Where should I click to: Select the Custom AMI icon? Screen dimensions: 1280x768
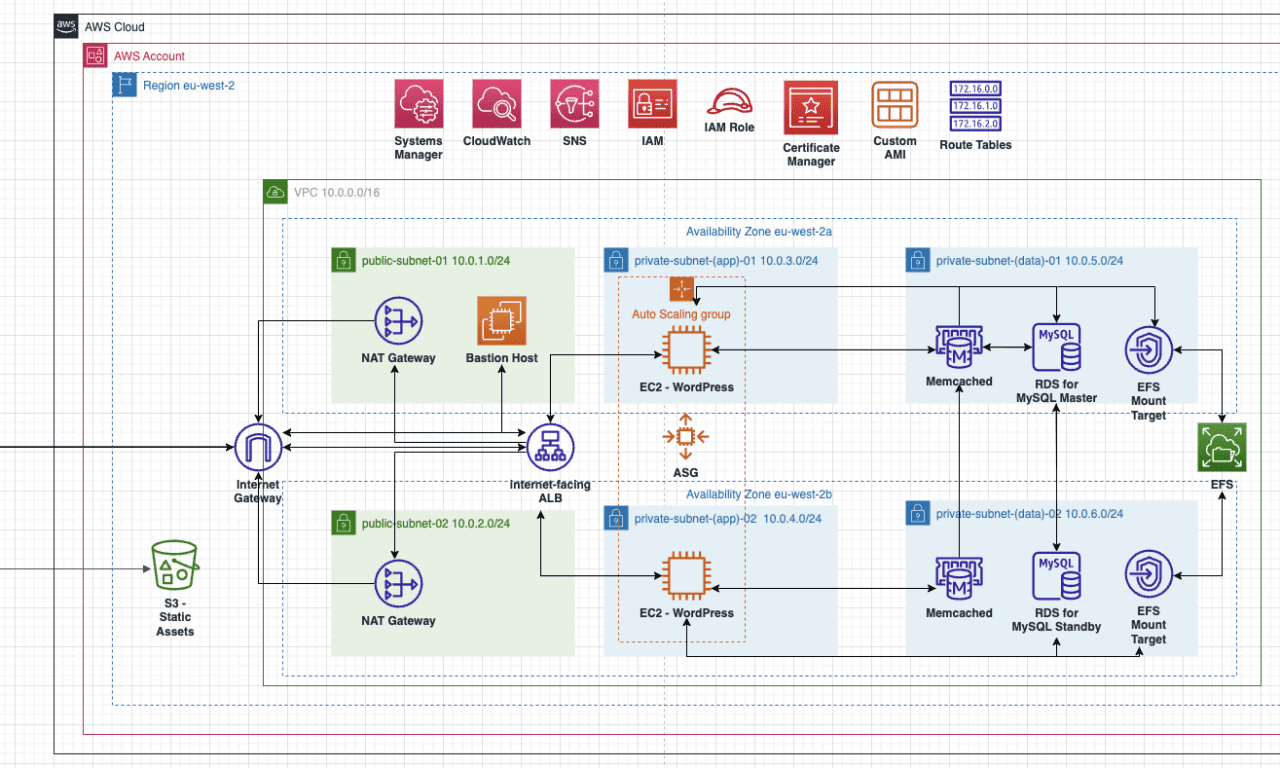pyautogui.click(x=894, y=106)
